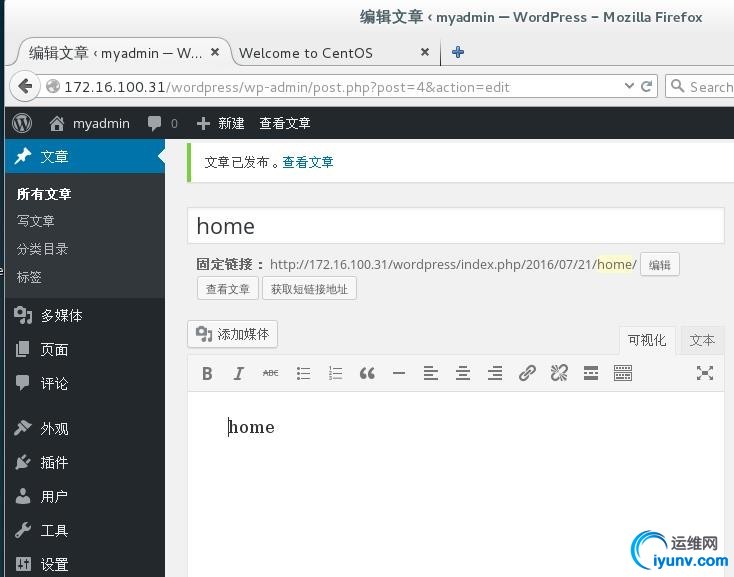Open 评论 comments menu
The image size is (734, 577).
[85, 384]
